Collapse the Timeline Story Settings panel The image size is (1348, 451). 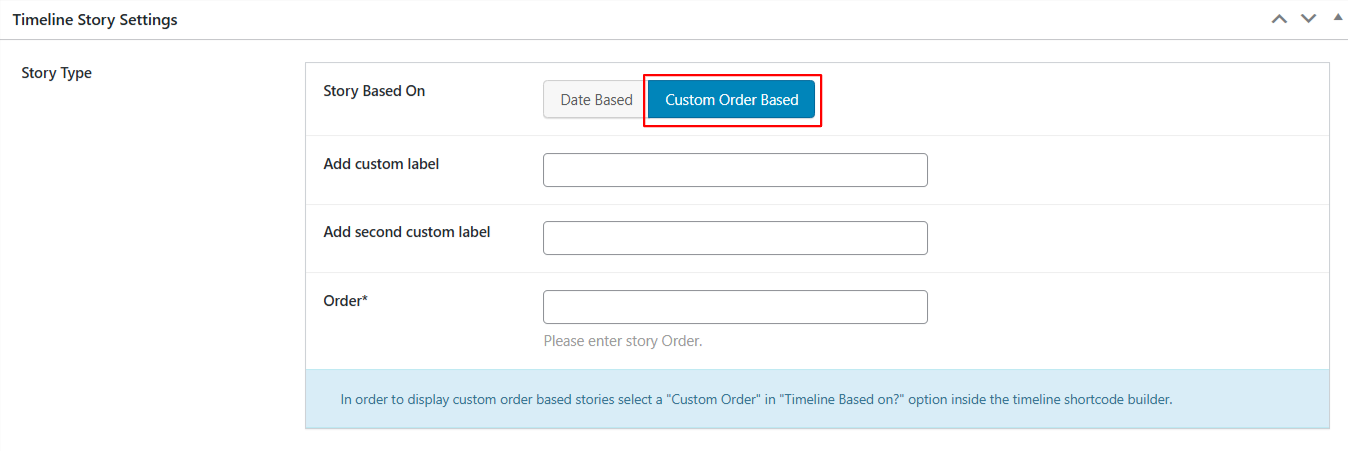1338,18
